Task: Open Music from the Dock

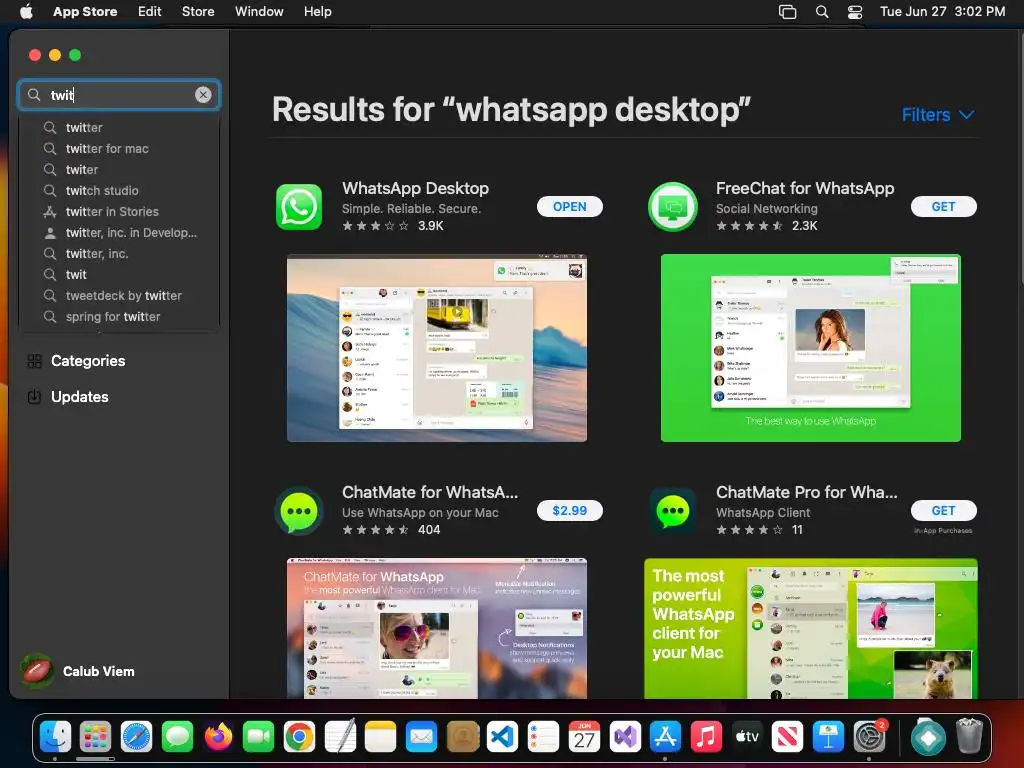Action: click(x=706, y=737)
